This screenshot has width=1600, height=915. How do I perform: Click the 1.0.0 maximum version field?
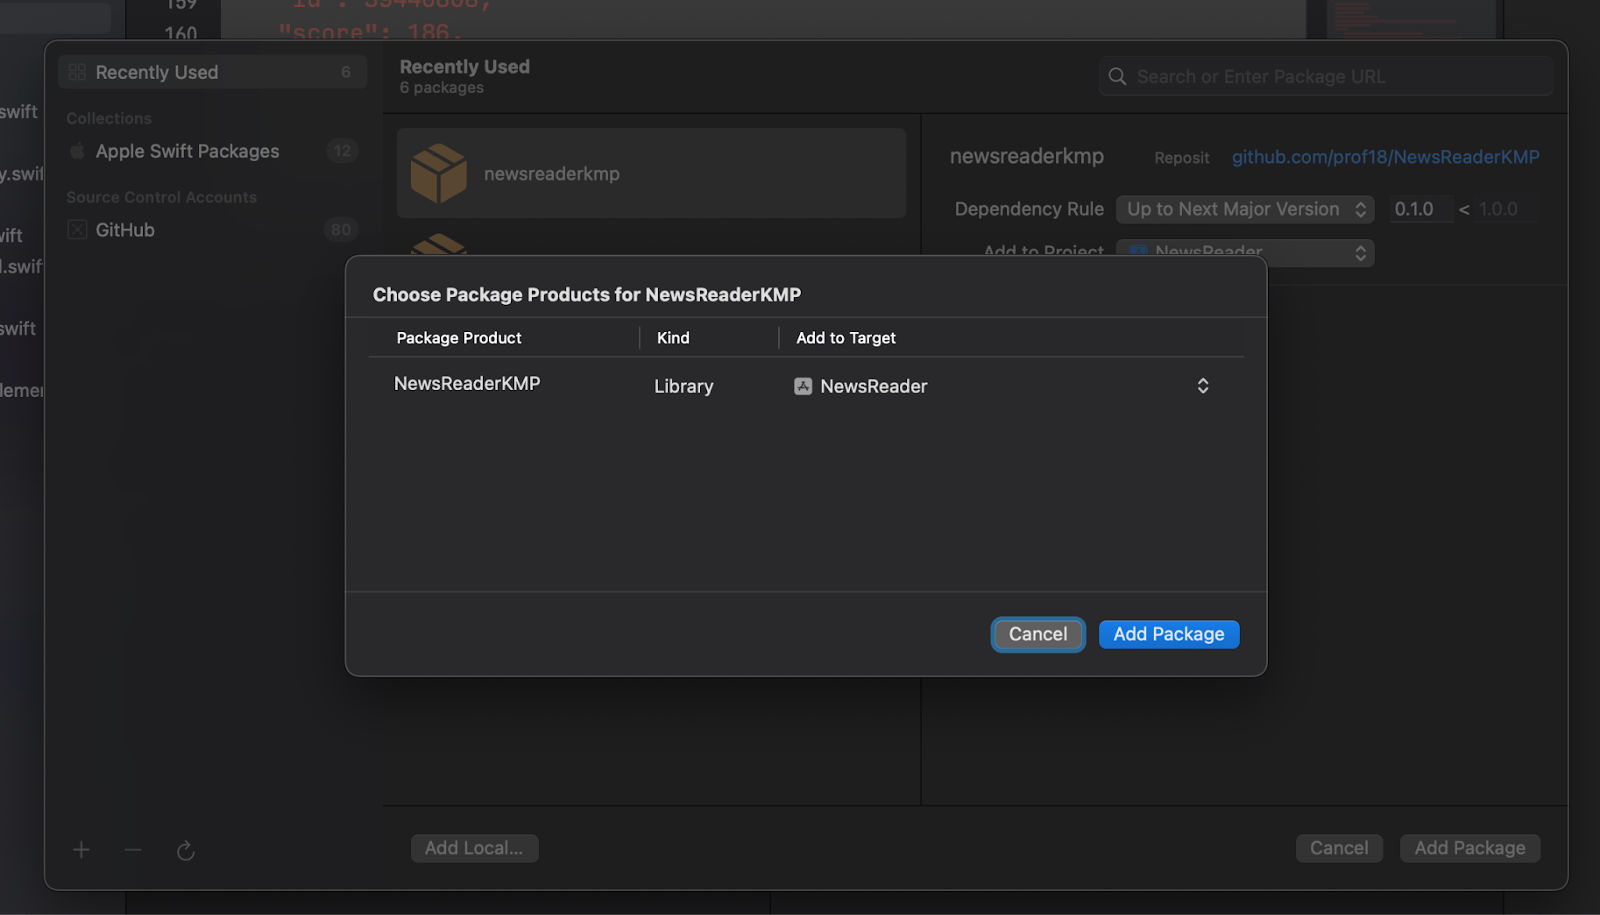click(1505, 209)
